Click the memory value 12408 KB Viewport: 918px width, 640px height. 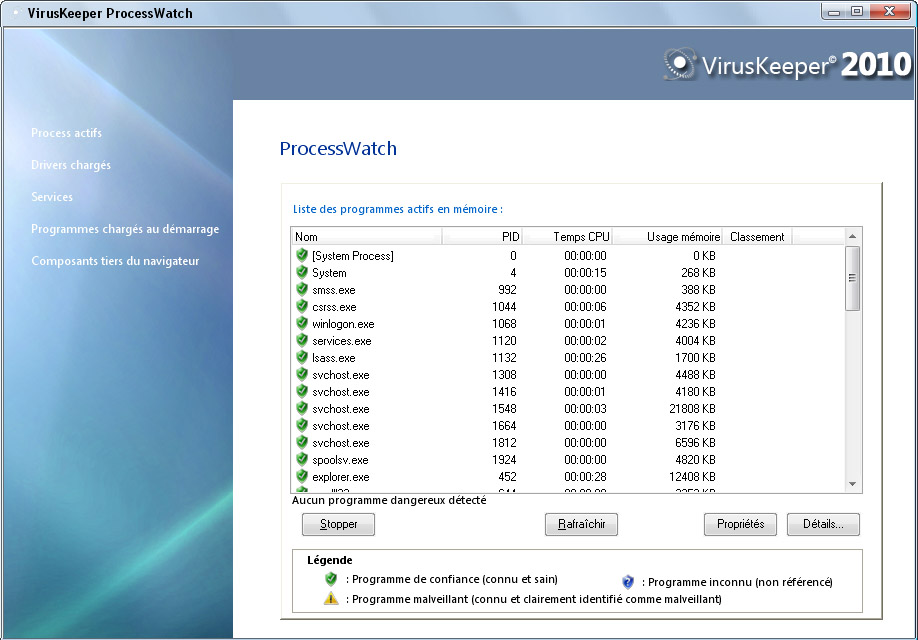pyautogui.click(x=693, y=477)
